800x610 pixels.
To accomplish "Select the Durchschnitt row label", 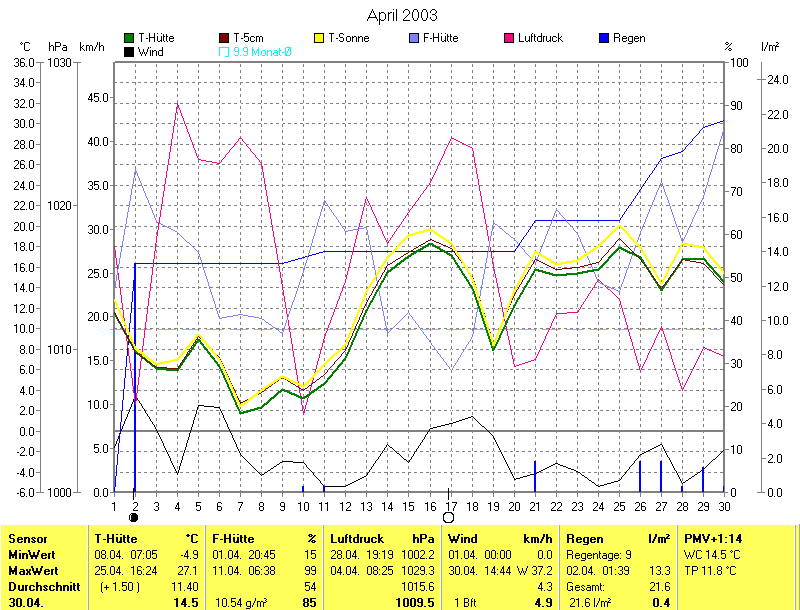I will pyautogui.click(x=44, y=586).
